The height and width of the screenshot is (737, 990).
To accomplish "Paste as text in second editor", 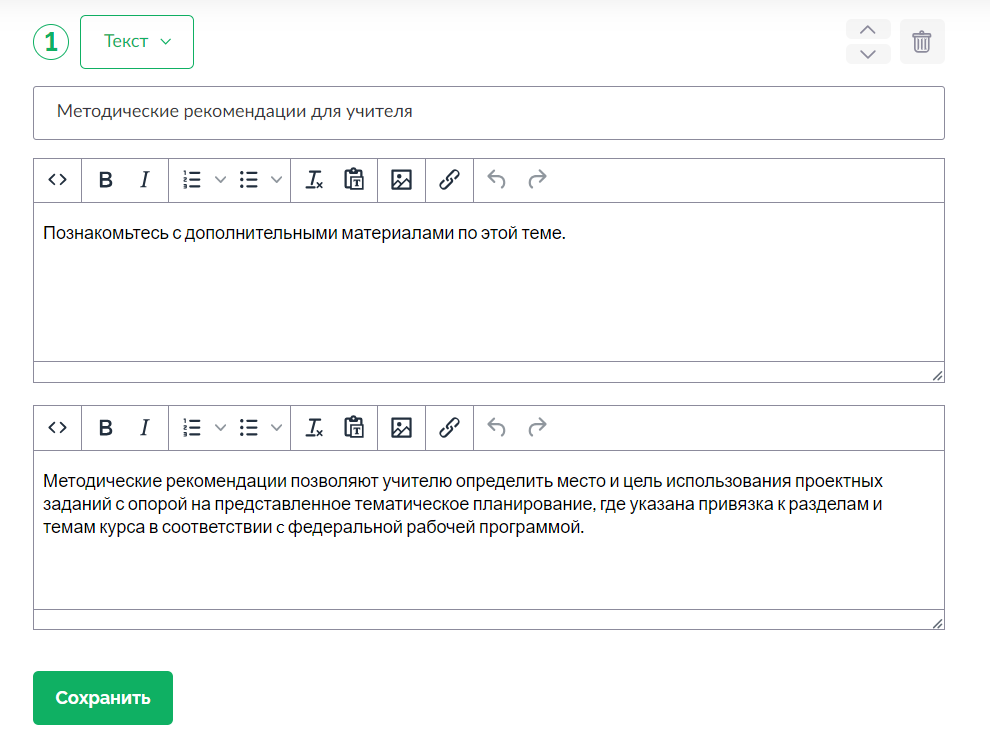I will 354,428.
